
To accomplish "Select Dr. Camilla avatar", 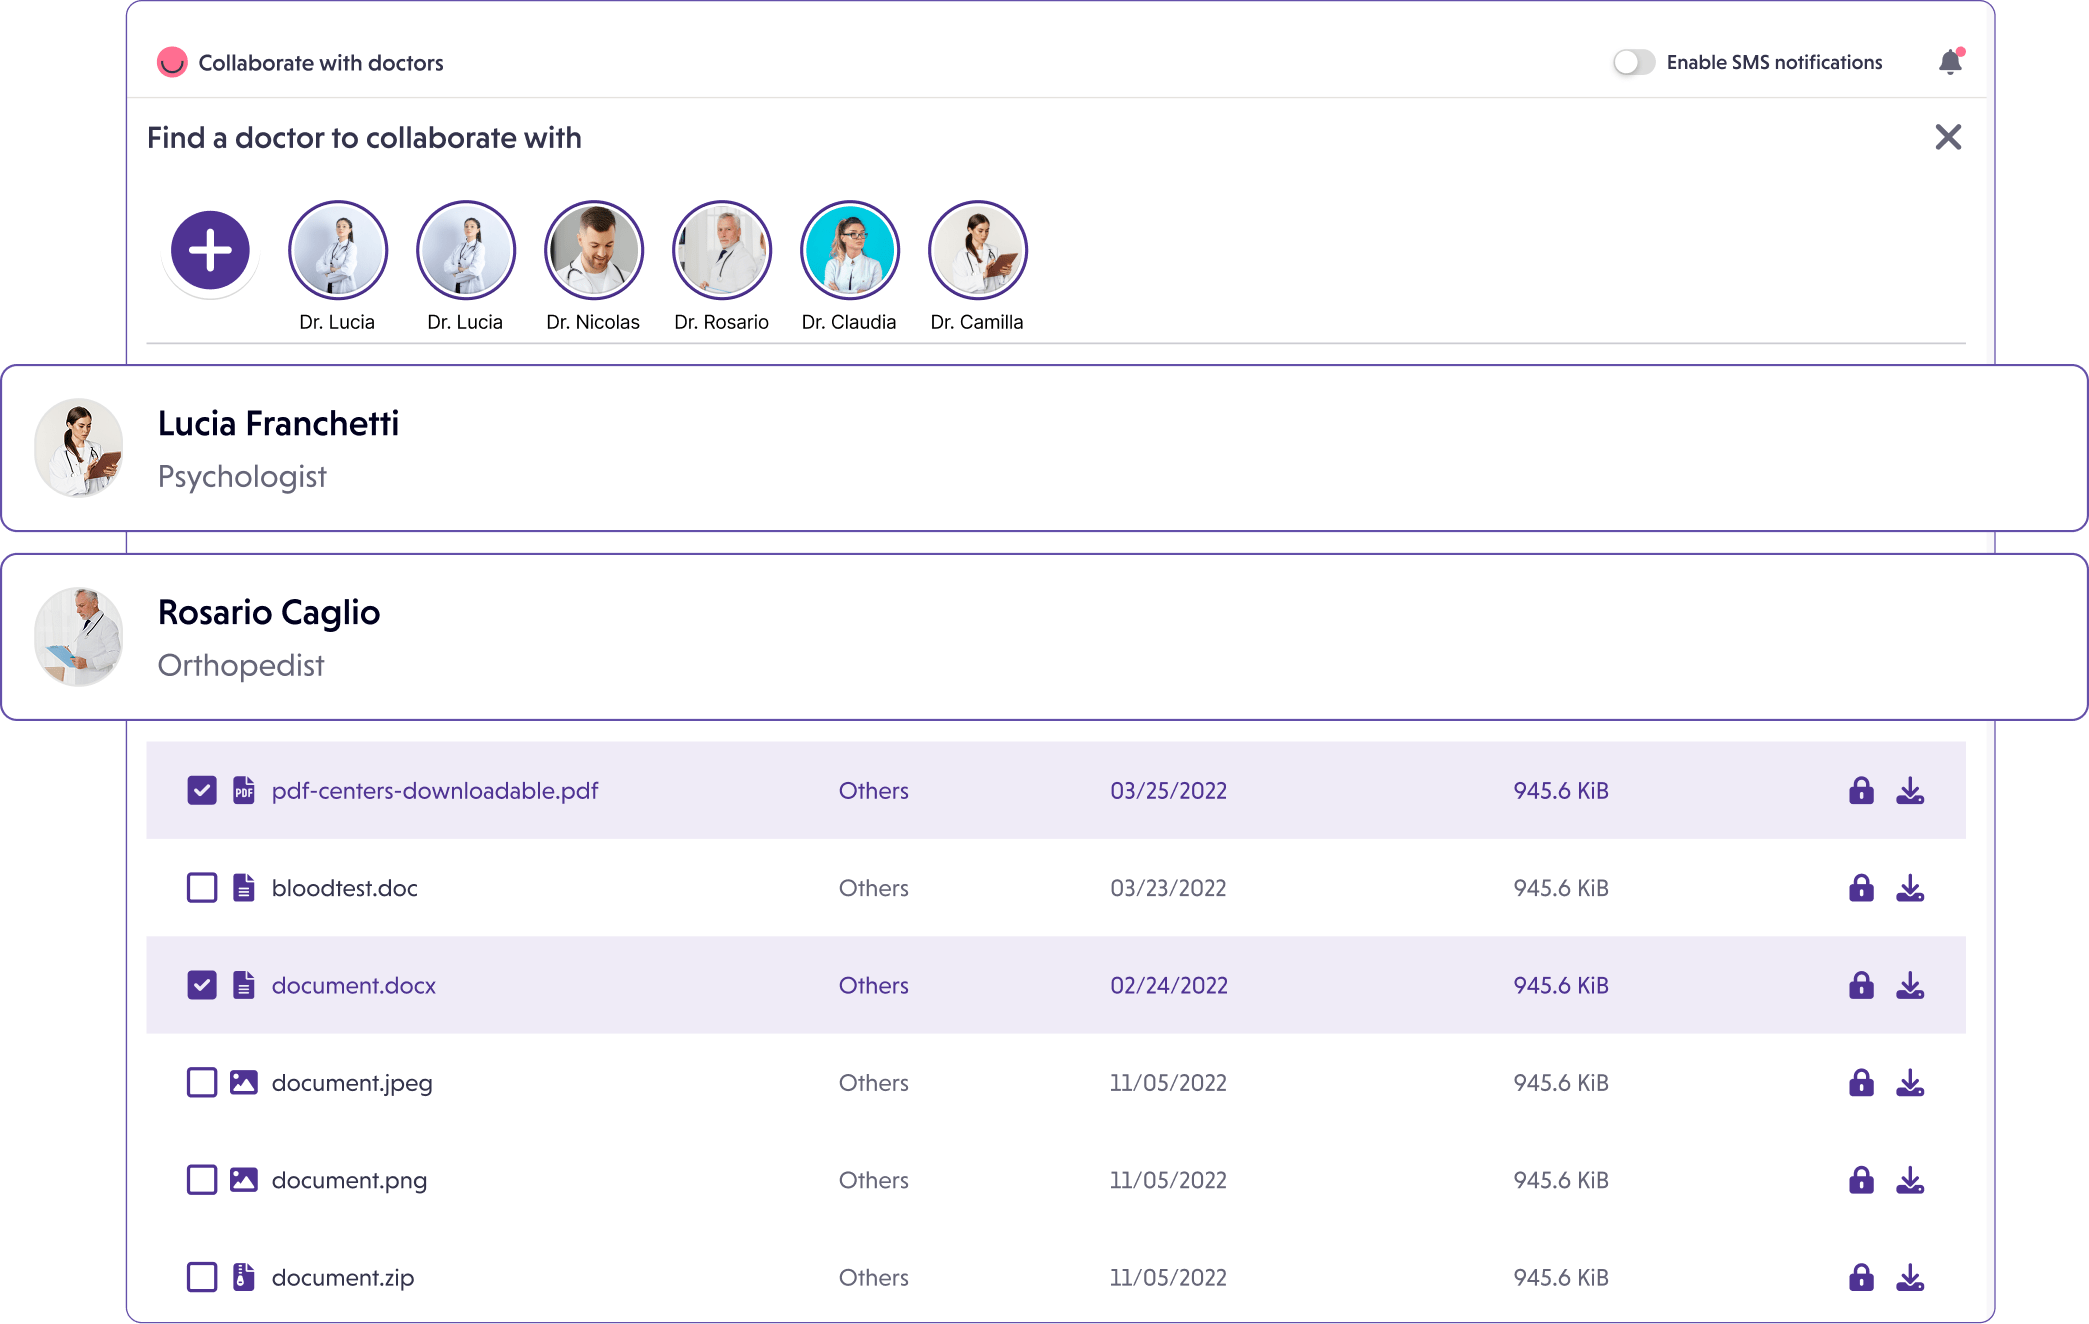I will click(977, 250).
